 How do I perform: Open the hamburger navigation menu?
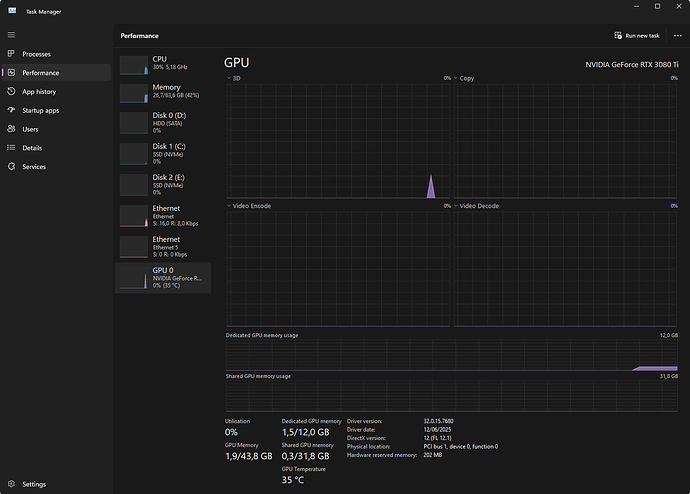click(11, 35)
